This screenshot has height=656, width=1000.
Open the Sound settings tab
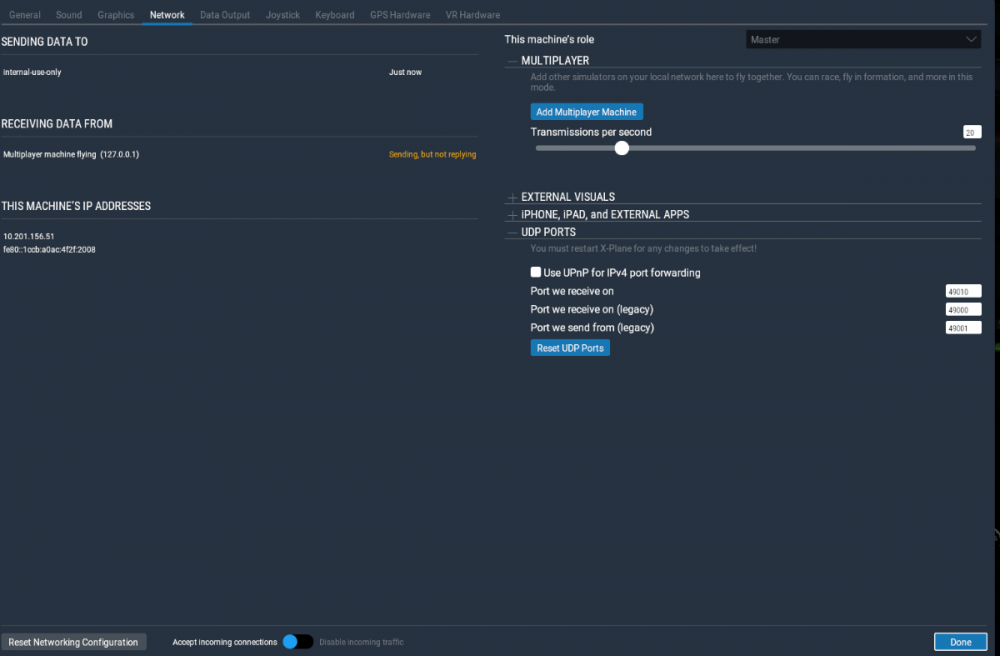[69, 15]
